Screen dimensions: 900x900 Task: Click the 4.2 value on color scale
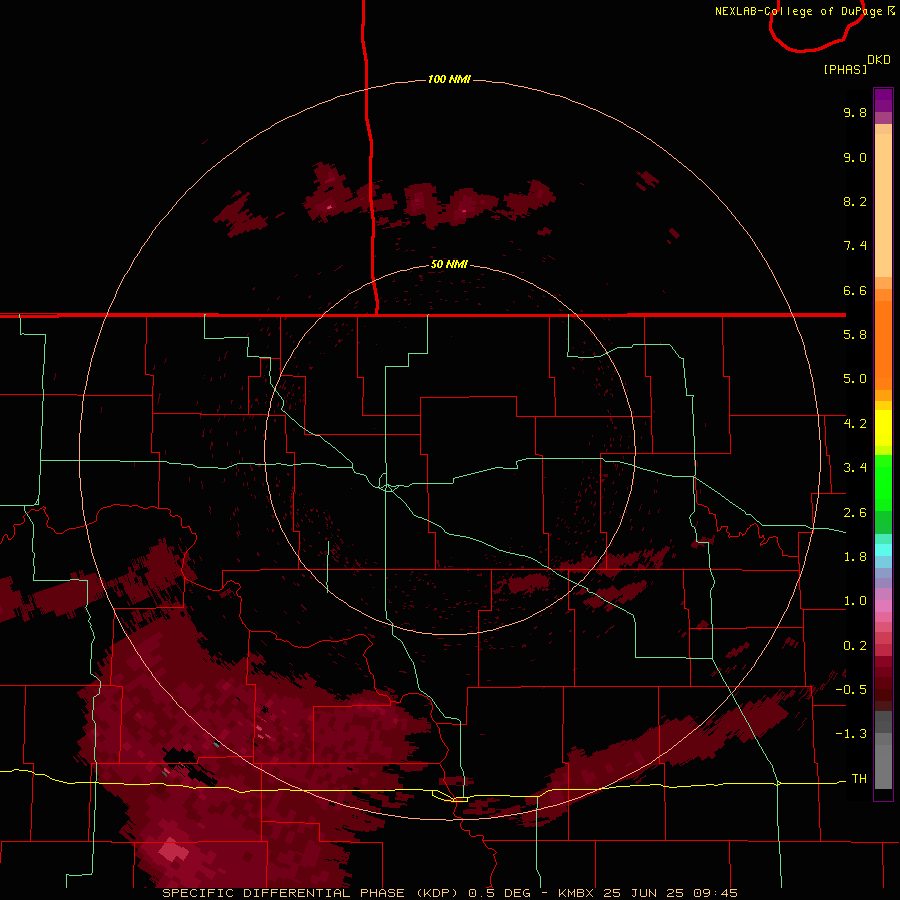tap(855, 424)
